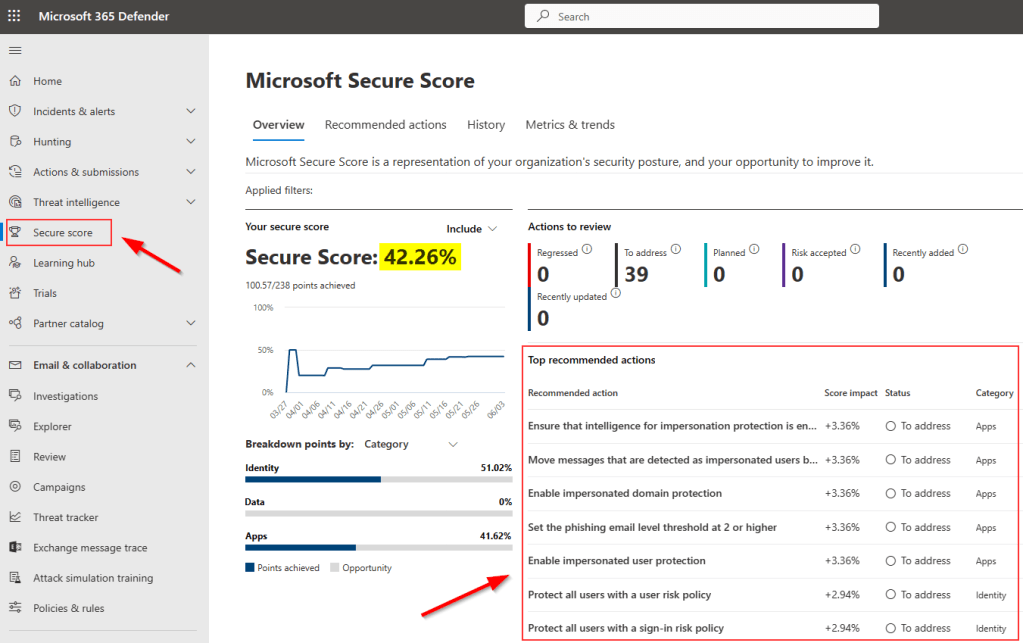This screenshot has width=1023, height=643.
Task: Open Learning hub icon in sidebar
Action: point(15,263)
